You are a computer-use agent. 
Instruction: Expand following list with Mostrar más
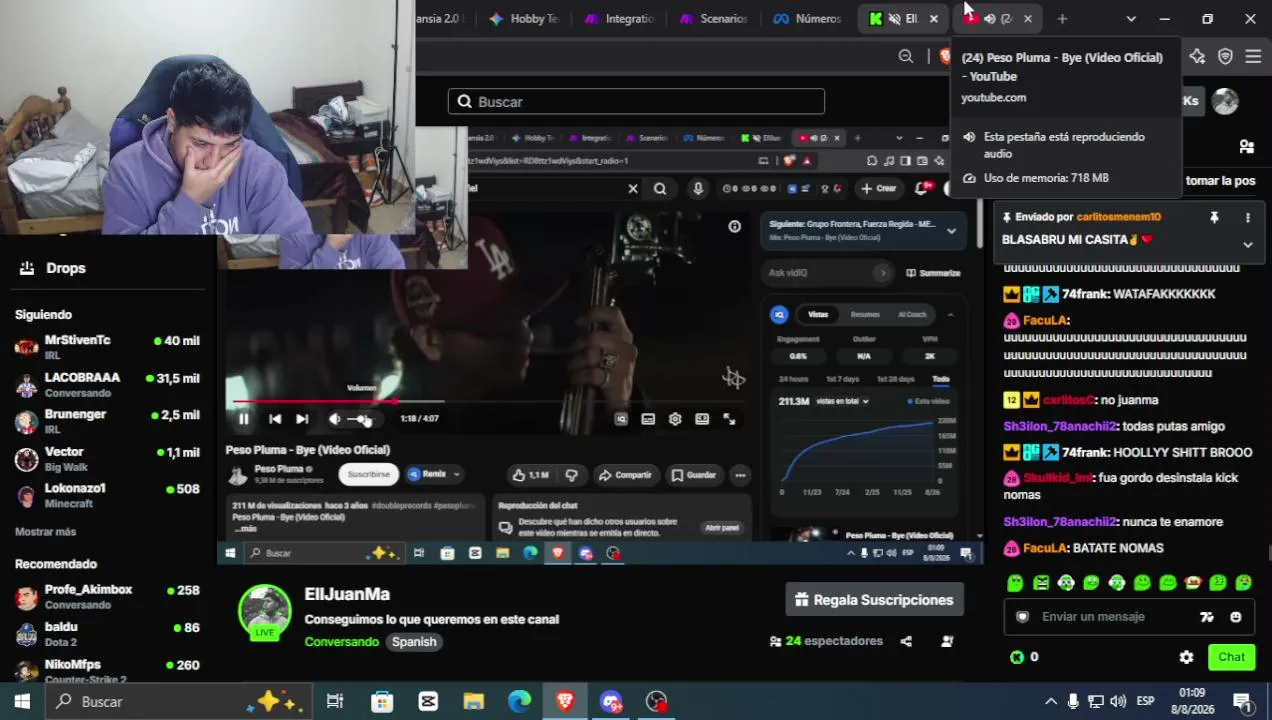[x=45, y=532]
